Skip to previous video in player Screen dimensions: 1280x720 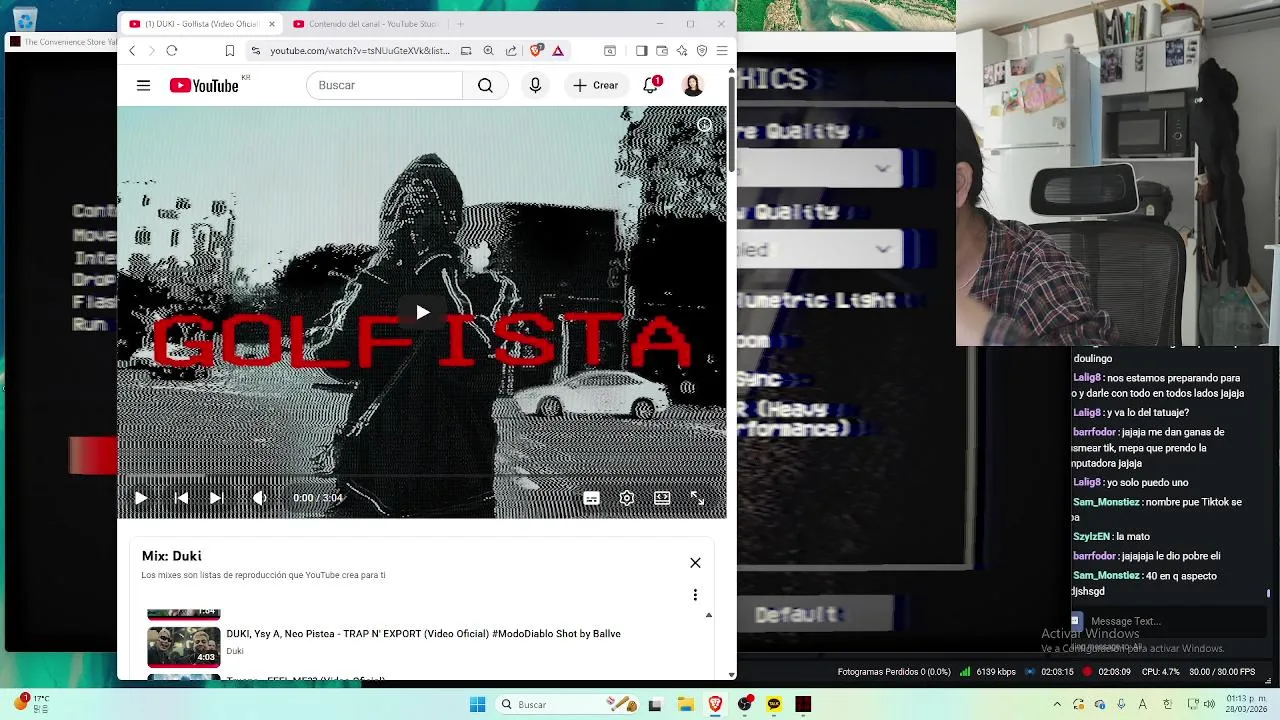pos(181,498)
